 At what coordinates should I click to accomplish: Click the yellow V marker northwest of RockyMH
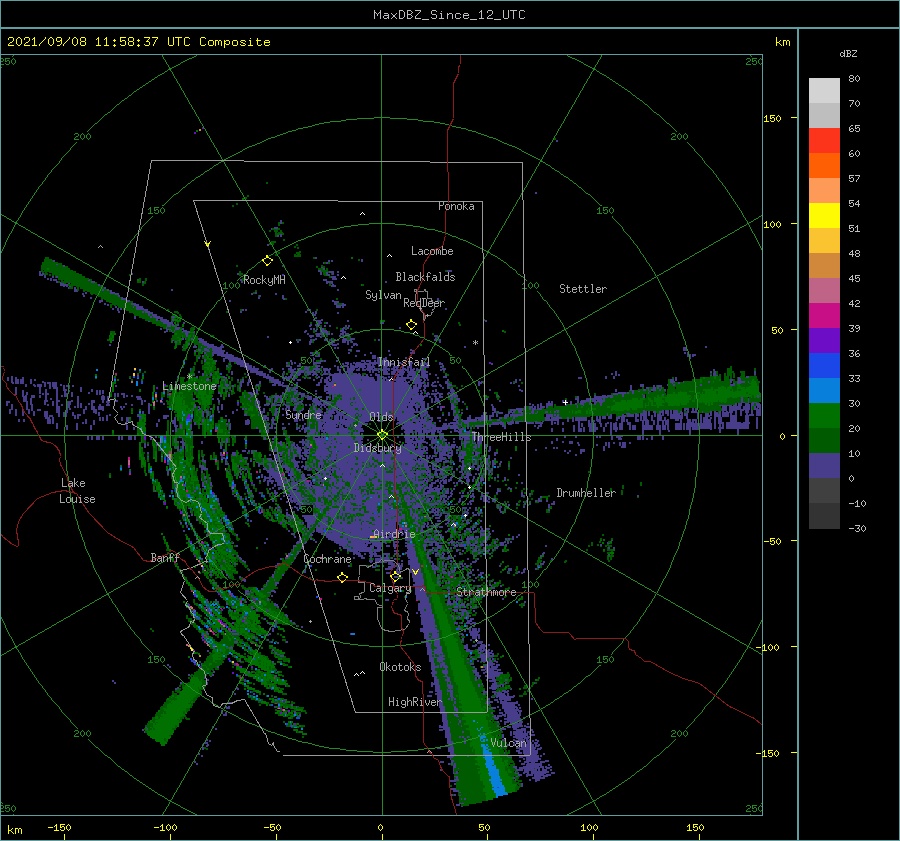[x=207, y=244]
